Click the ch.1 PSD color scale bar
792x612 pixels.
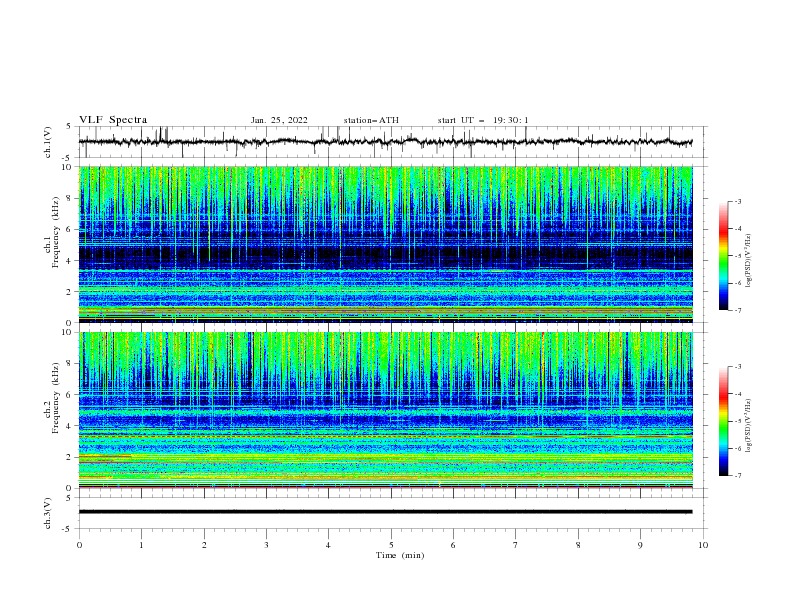[x=723, y=256]
